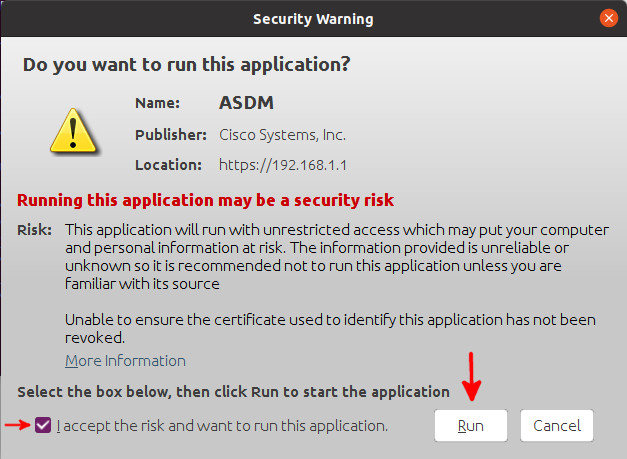Click the Publisher: field label

[x=171, y=135]
